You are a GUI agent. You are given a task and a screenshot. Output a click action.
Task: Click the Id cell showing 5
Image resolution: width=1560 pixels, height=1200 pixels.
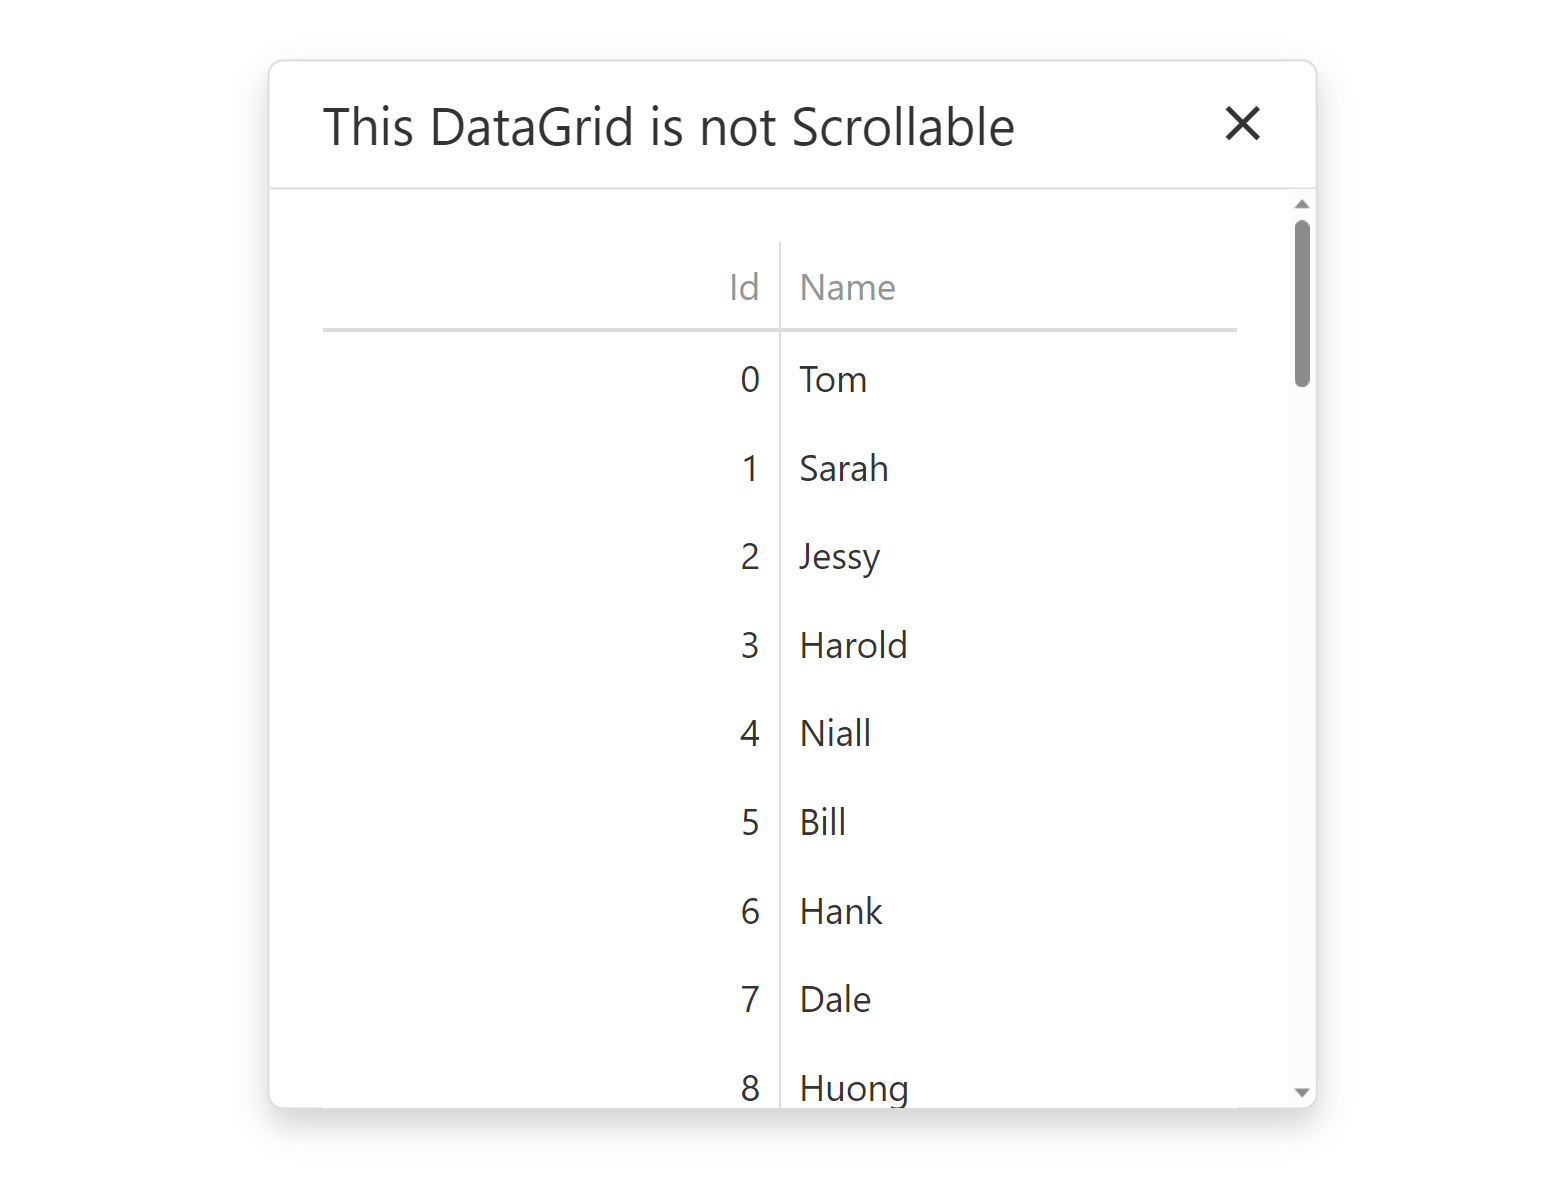(751, 822)
